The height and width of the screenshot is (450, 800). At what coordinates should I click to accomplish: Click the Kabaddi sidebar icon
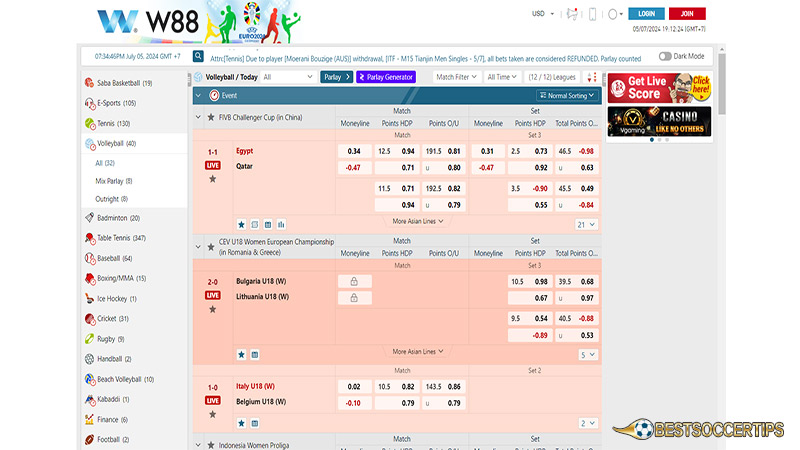[x=90, y=399]
